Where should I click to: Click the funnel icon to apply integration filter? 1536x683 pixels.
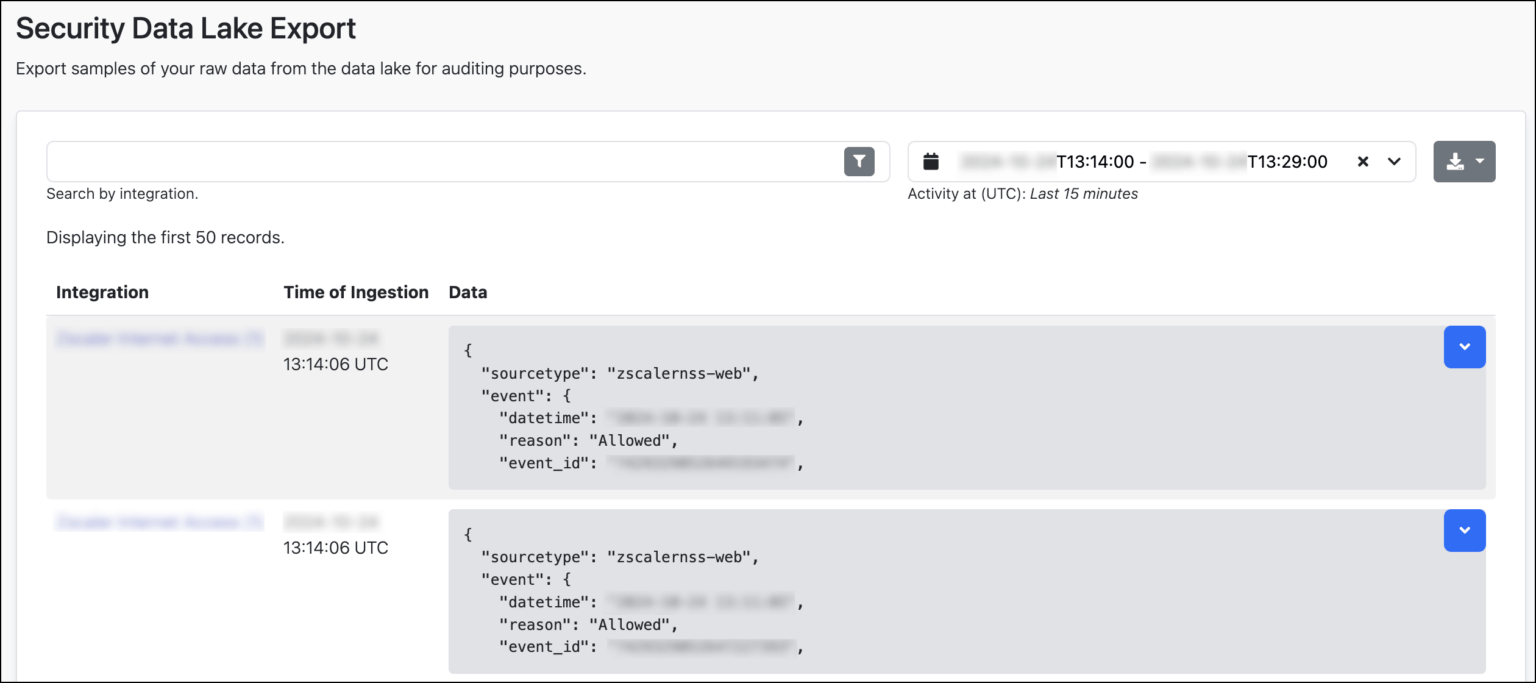(x=858, y=160)
